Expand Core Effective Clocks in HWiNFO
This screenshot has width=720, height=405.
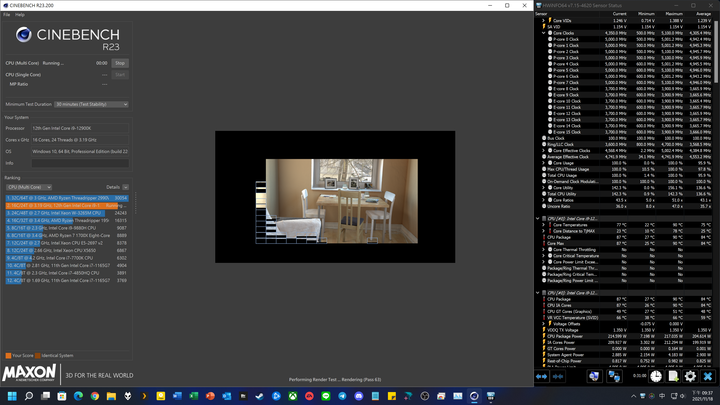point(544,151)
